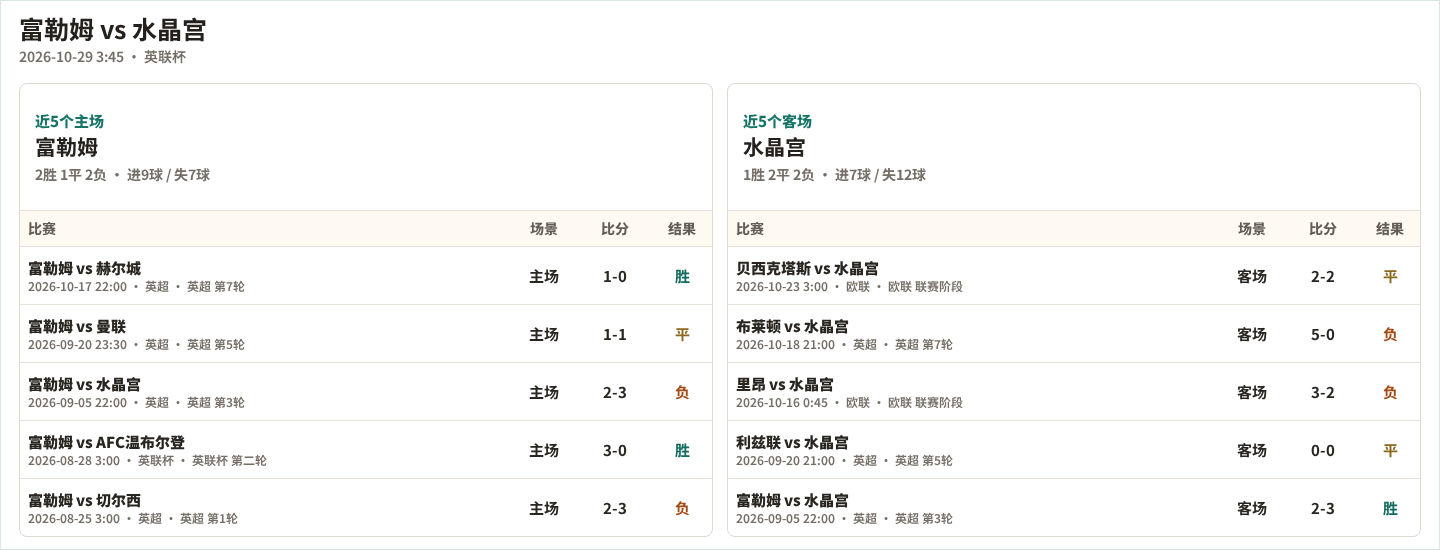
Task: Click 比分 column header in 近5个客场 table
Action: 1323,229
